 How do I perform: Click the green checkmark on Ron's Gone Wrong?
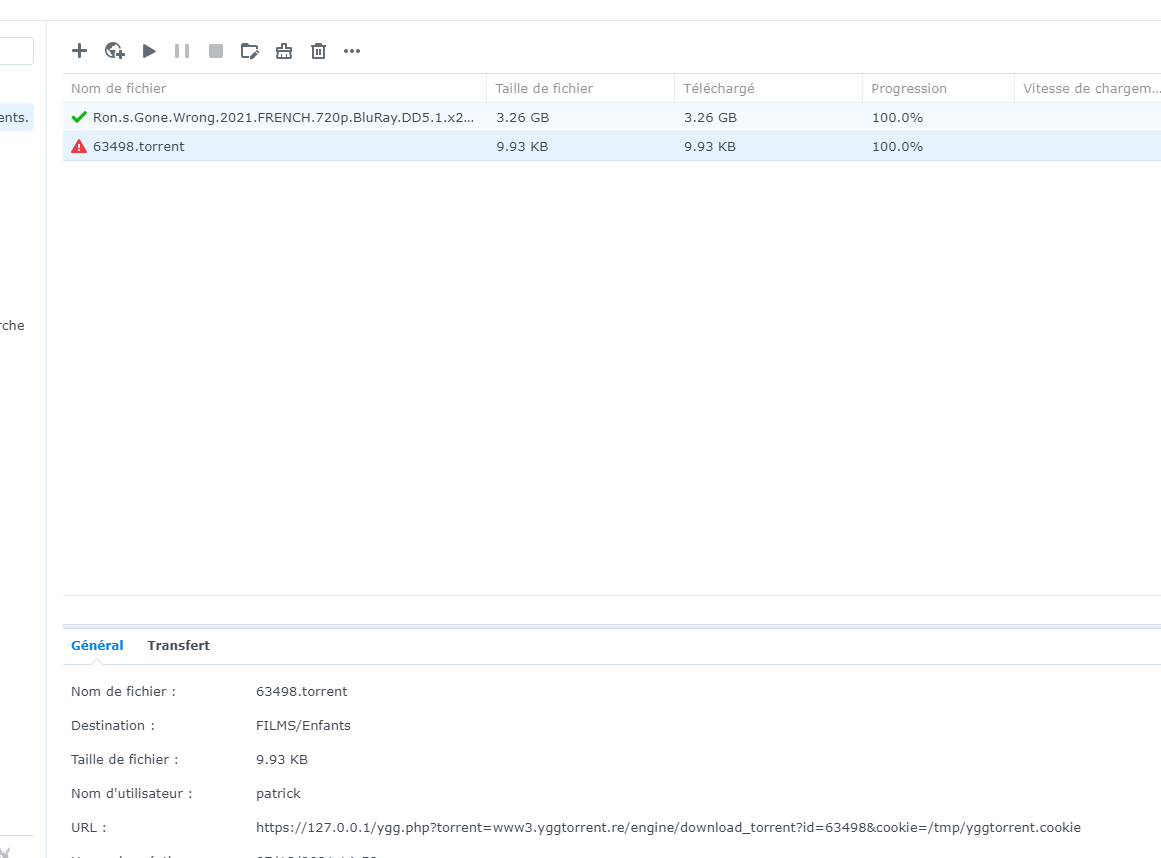[79, 117]
